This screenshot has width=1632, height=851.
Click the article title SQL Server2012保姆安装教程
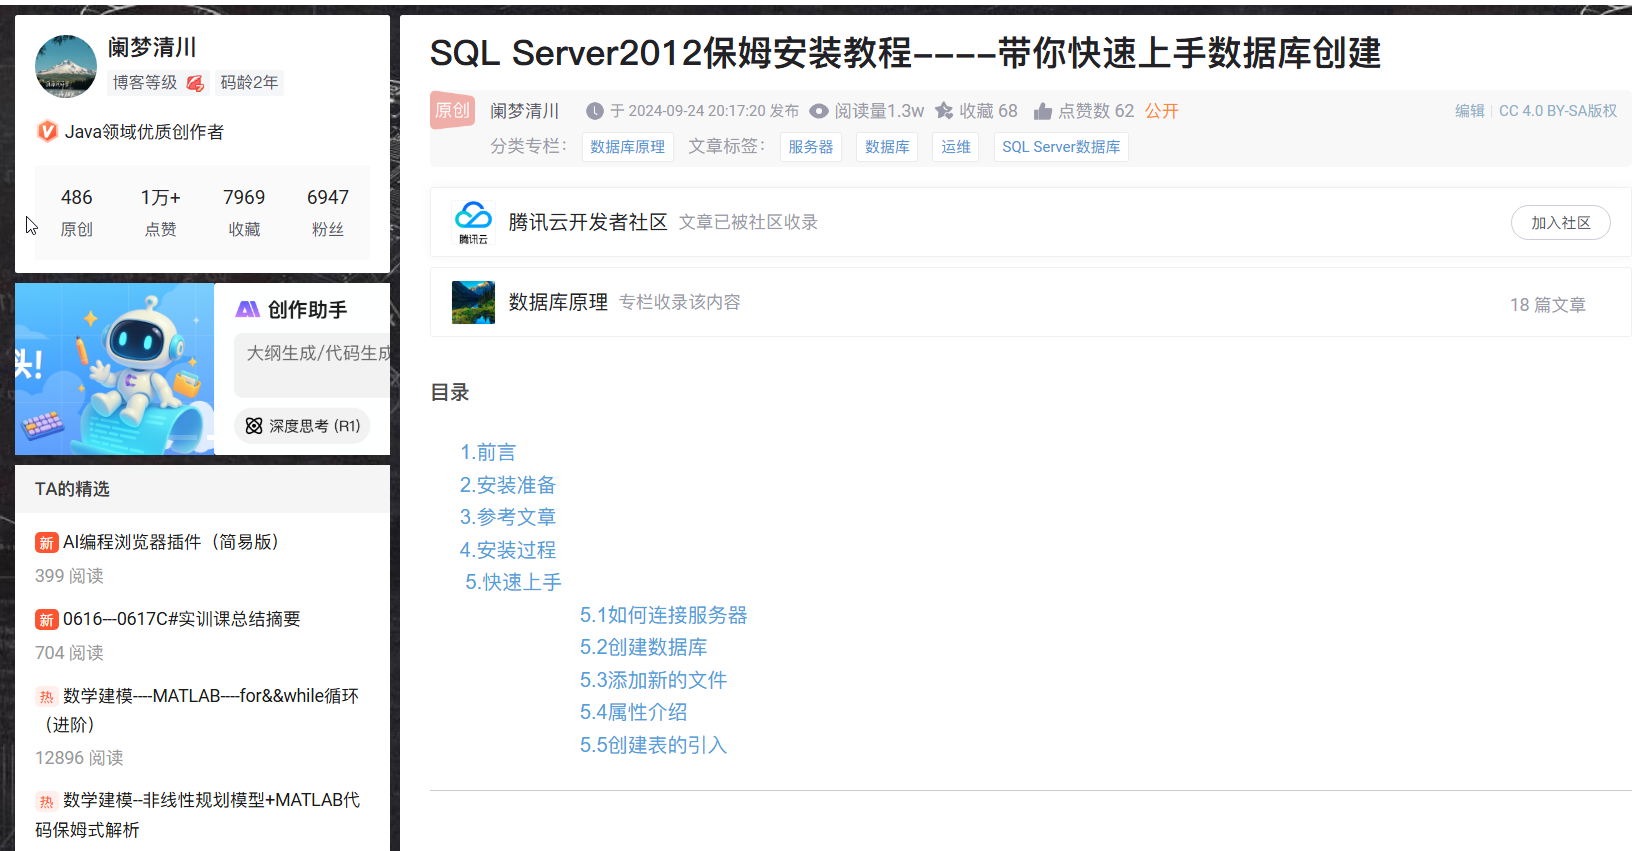906,52
